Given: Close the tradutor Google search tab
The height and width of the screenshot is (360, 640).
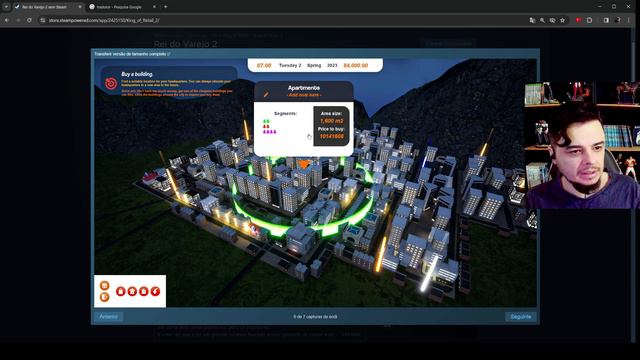Looking at the screenshot, I should (154, 7).
